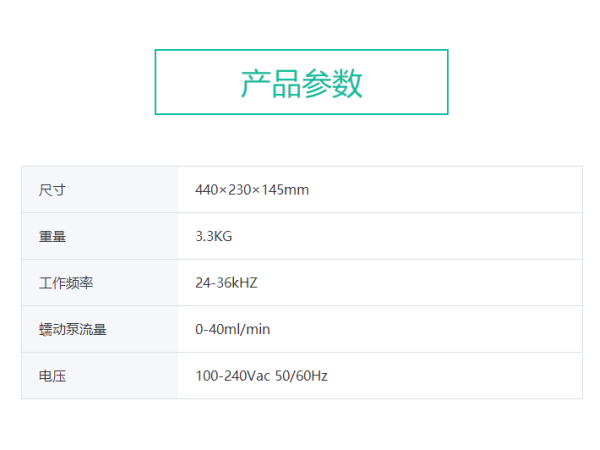
Task: Click the 数 character in the title
Action: pos(347,83)
